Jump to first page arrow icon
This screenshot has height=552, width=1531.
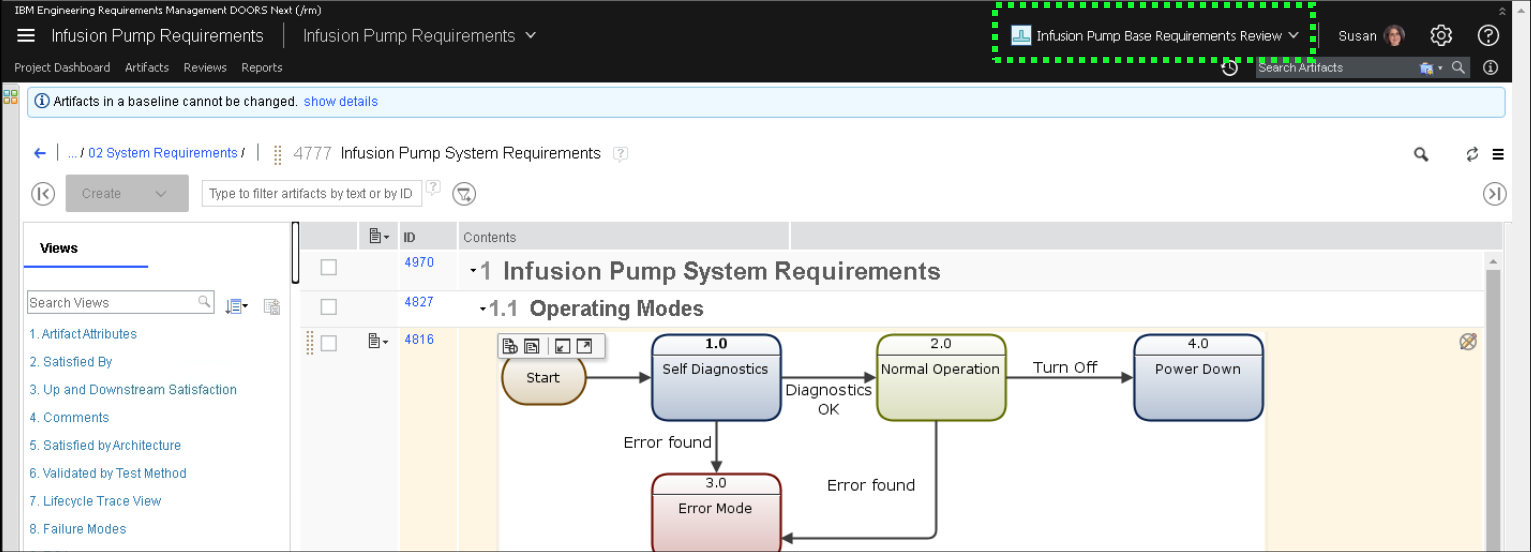(x=43, y=194)
